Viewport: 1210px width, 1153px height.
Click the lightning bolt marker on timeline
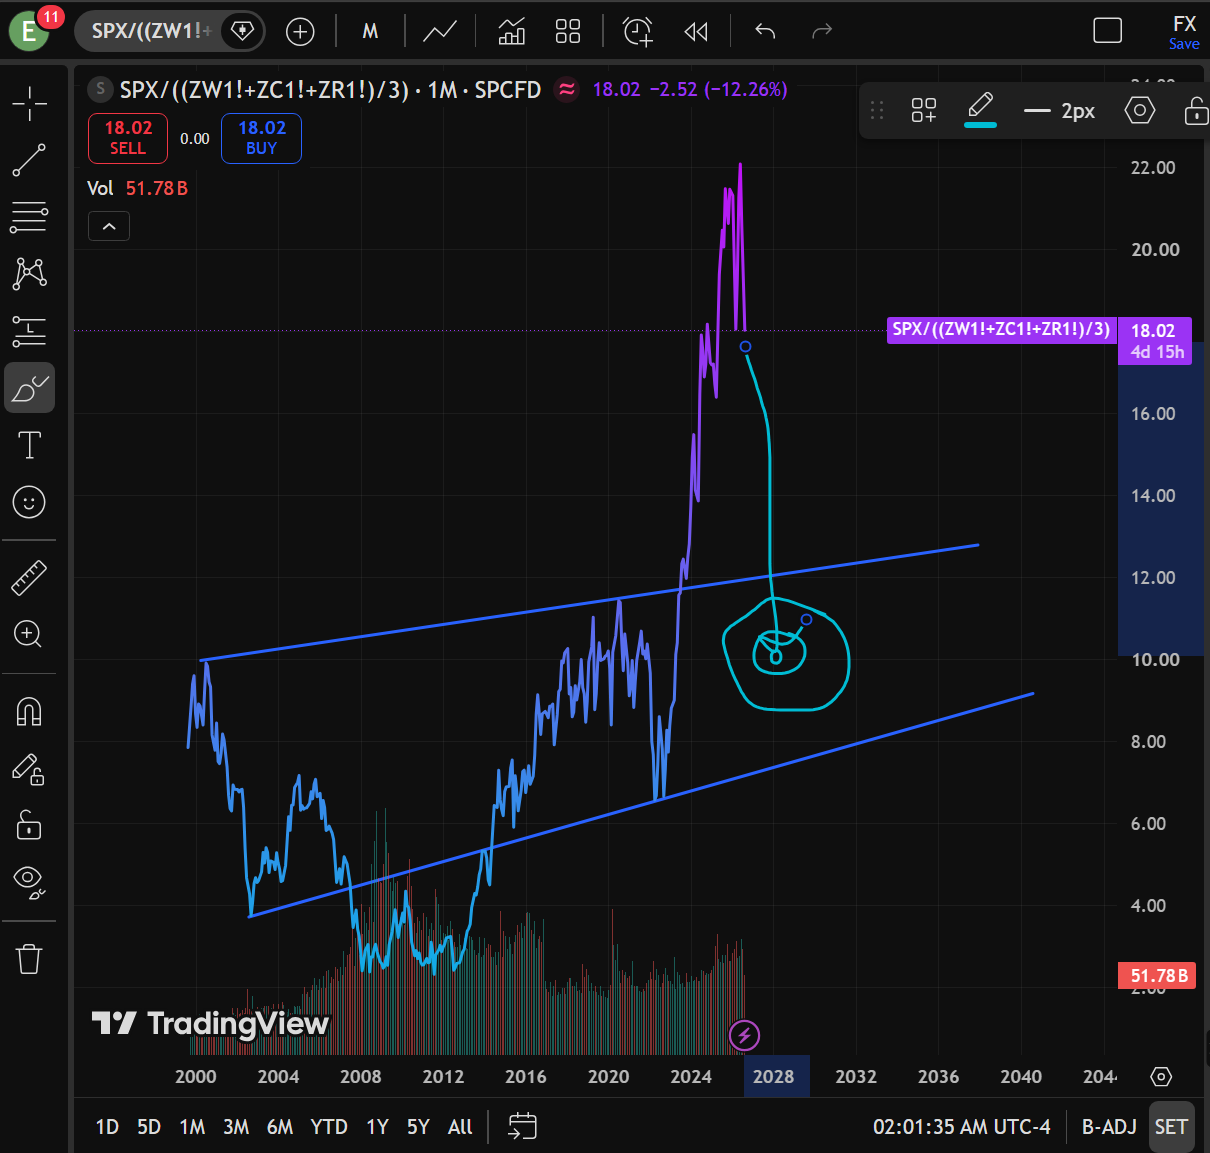[x=744, y=1036]
